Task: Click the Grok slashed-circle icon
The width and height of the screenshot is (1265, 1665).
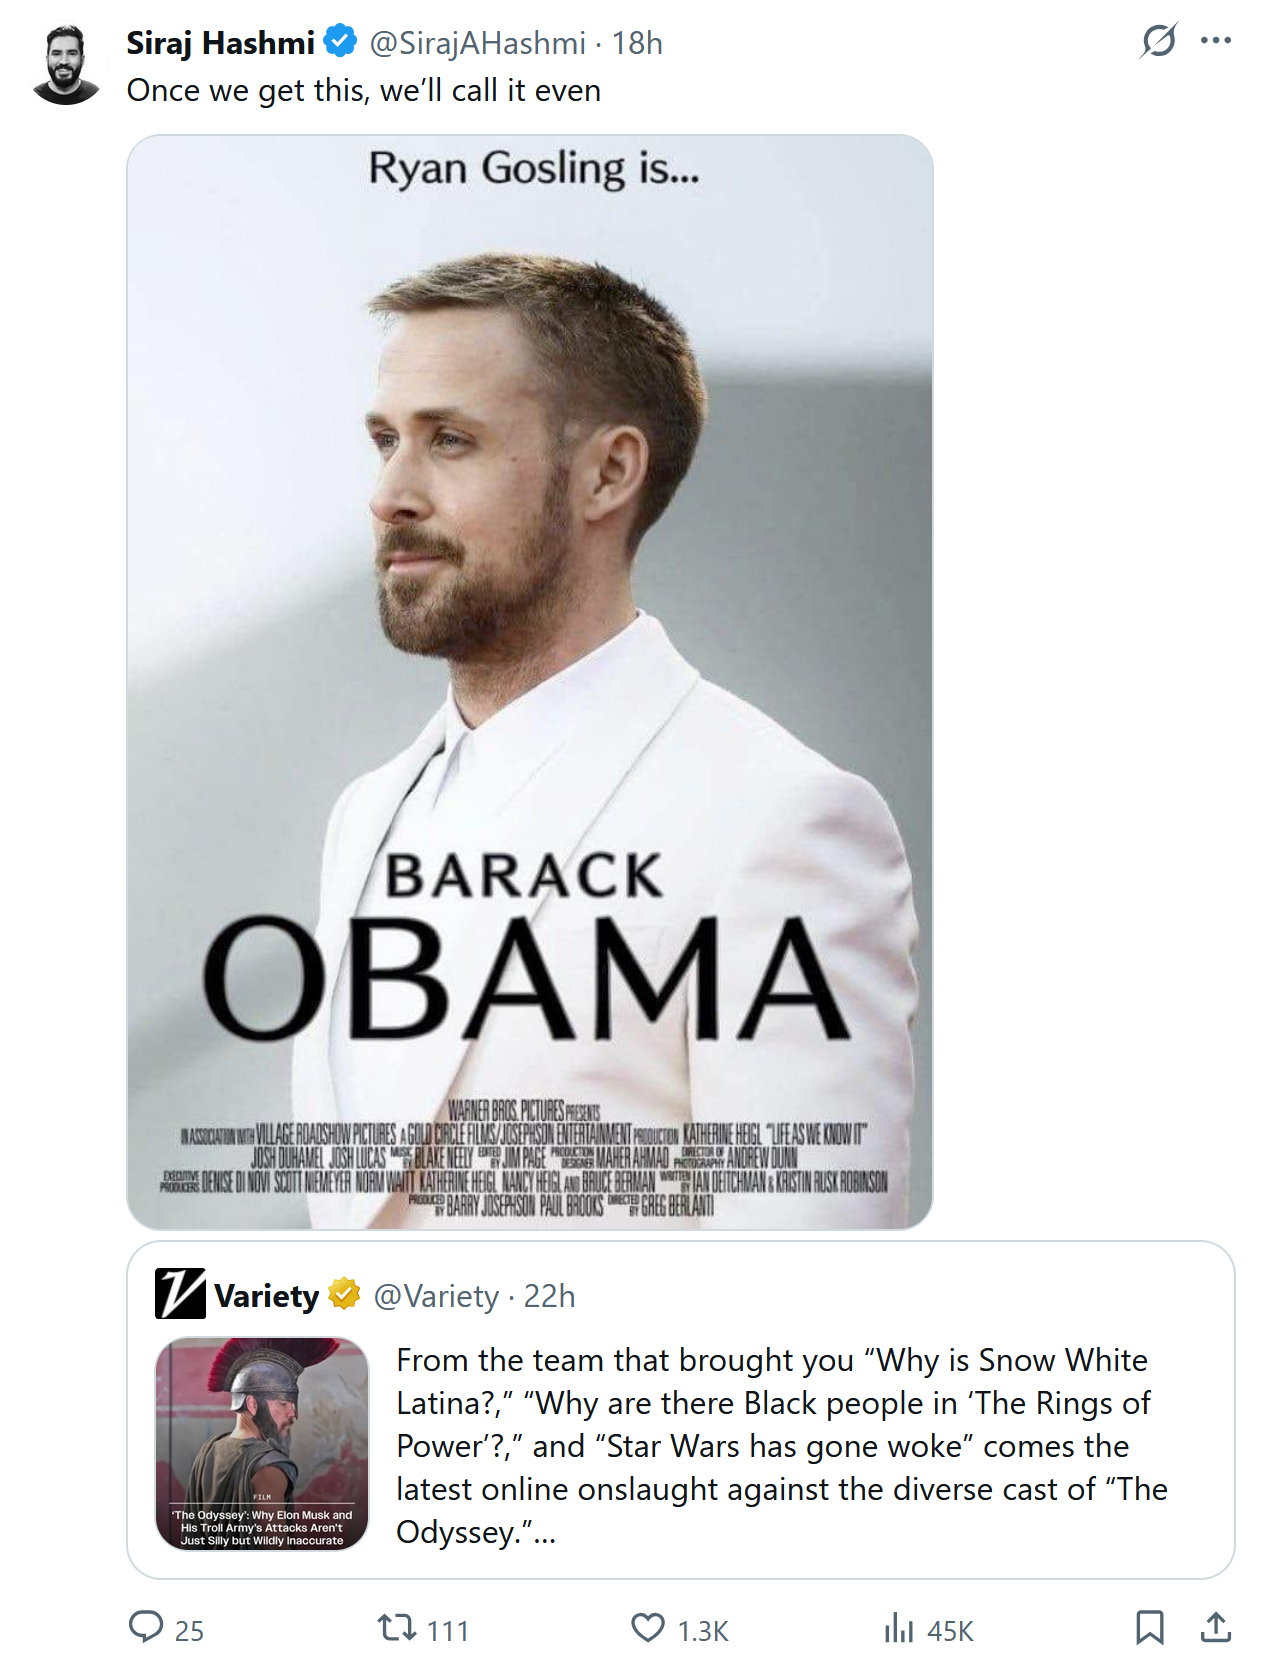Action: 1158,41
